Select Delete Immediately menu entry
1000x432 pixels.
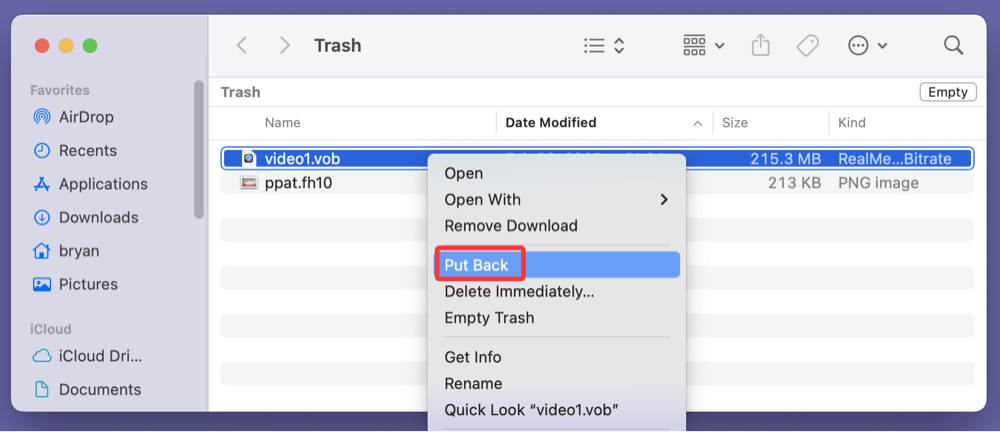pyautogui.click(x=518, y=292)
